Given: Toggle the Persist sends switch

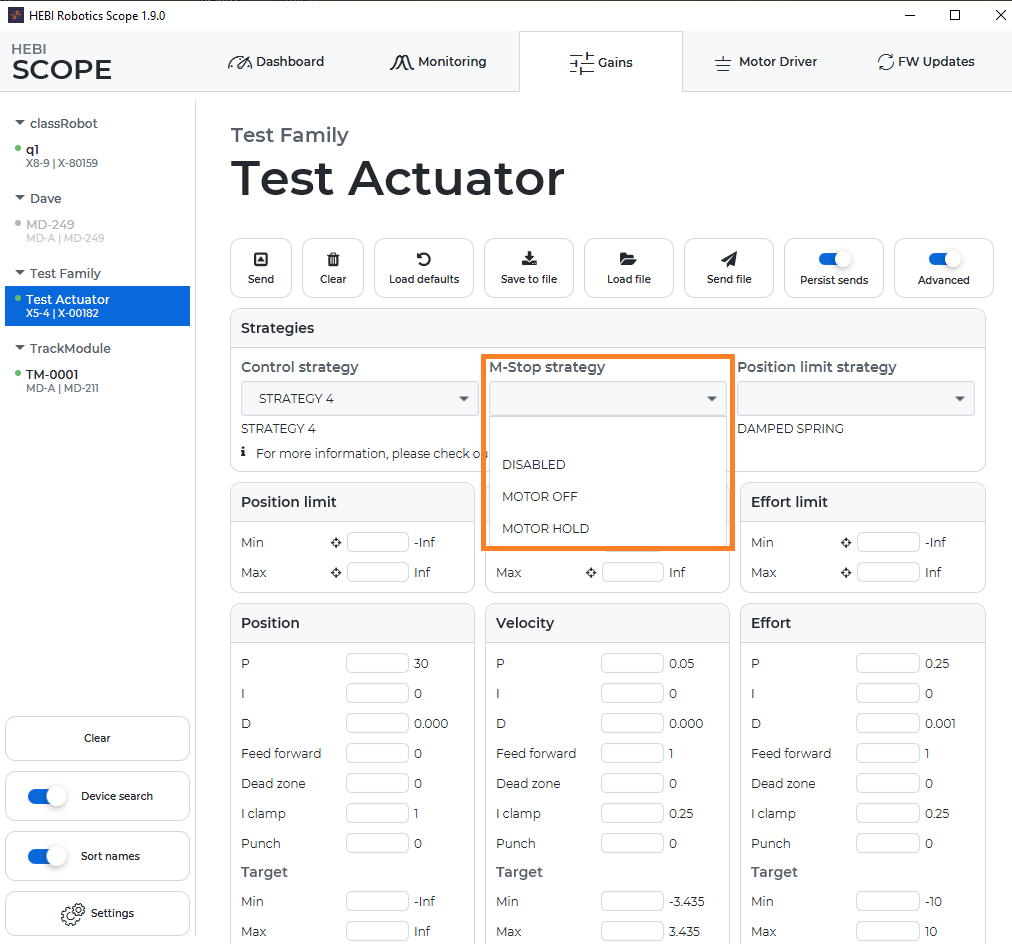Looking at the screenshot, I should click(834, 259).
